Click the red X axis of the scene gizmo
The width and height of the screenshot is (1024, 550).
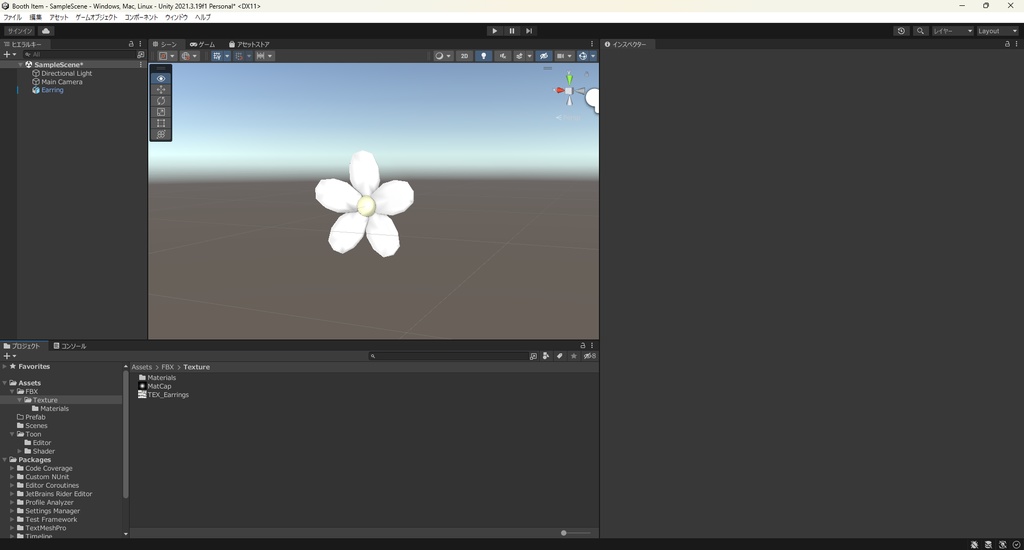[x=559, y=90]
